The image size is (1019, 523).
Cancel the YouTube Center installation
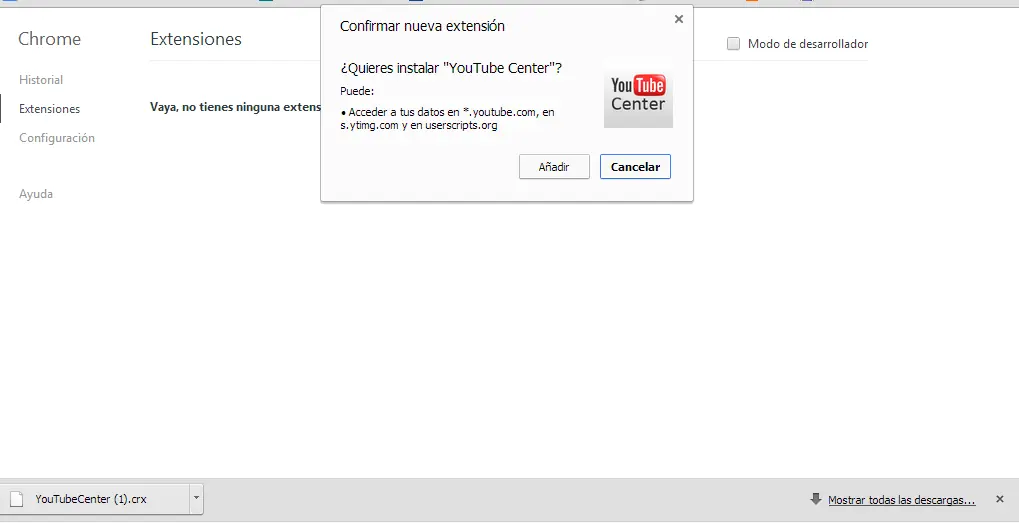tap(635, 167)
